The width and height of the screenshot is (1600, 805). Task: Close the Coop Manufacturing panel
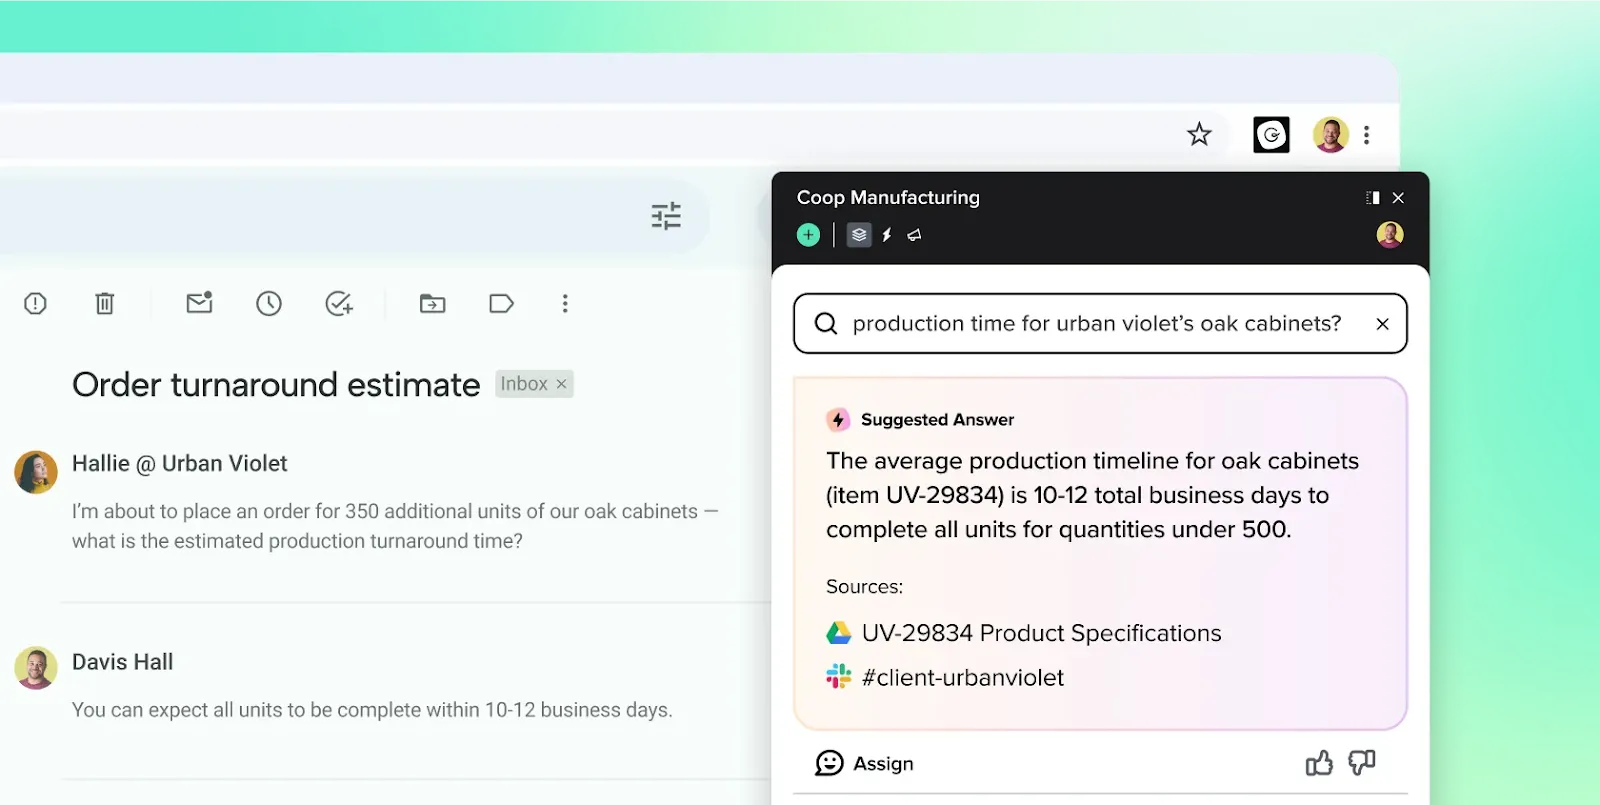tap(1398, 198)
